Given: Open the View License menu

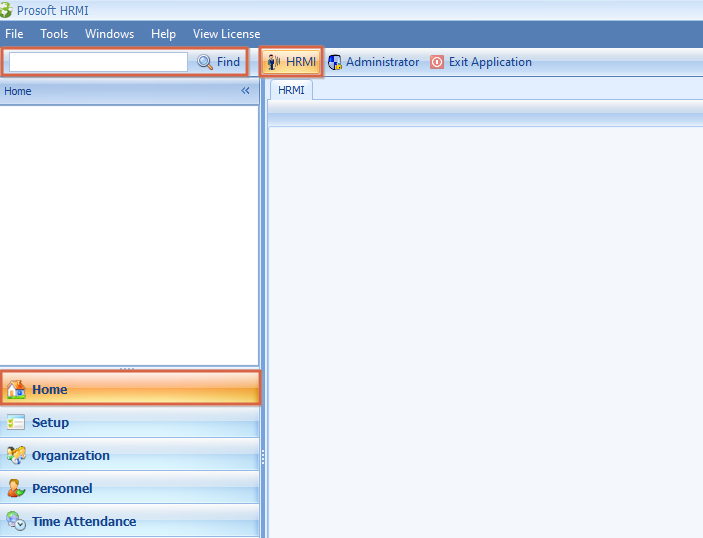Looking at the screenshot, I should pos(227,34).
